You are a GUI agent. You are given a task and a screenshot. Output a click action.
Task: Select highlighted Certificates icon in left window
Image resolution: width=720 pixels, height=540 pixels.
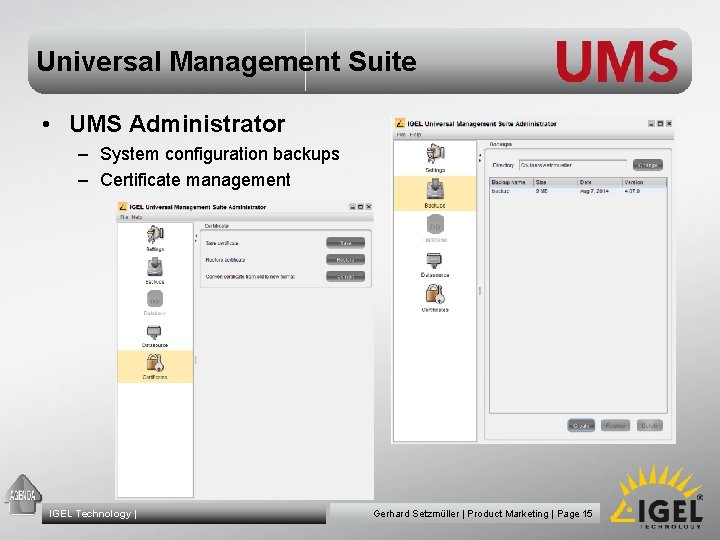point(155,366)
